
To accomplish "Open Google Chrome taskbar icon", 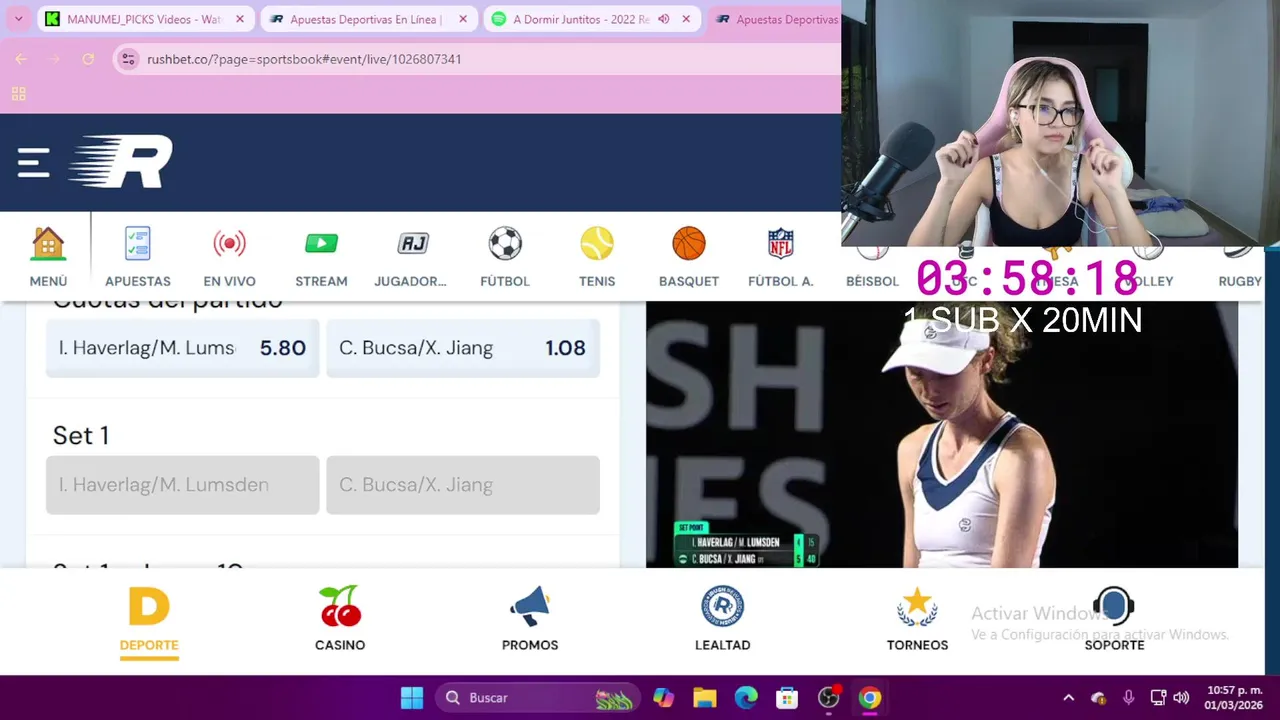I will 870,698.
